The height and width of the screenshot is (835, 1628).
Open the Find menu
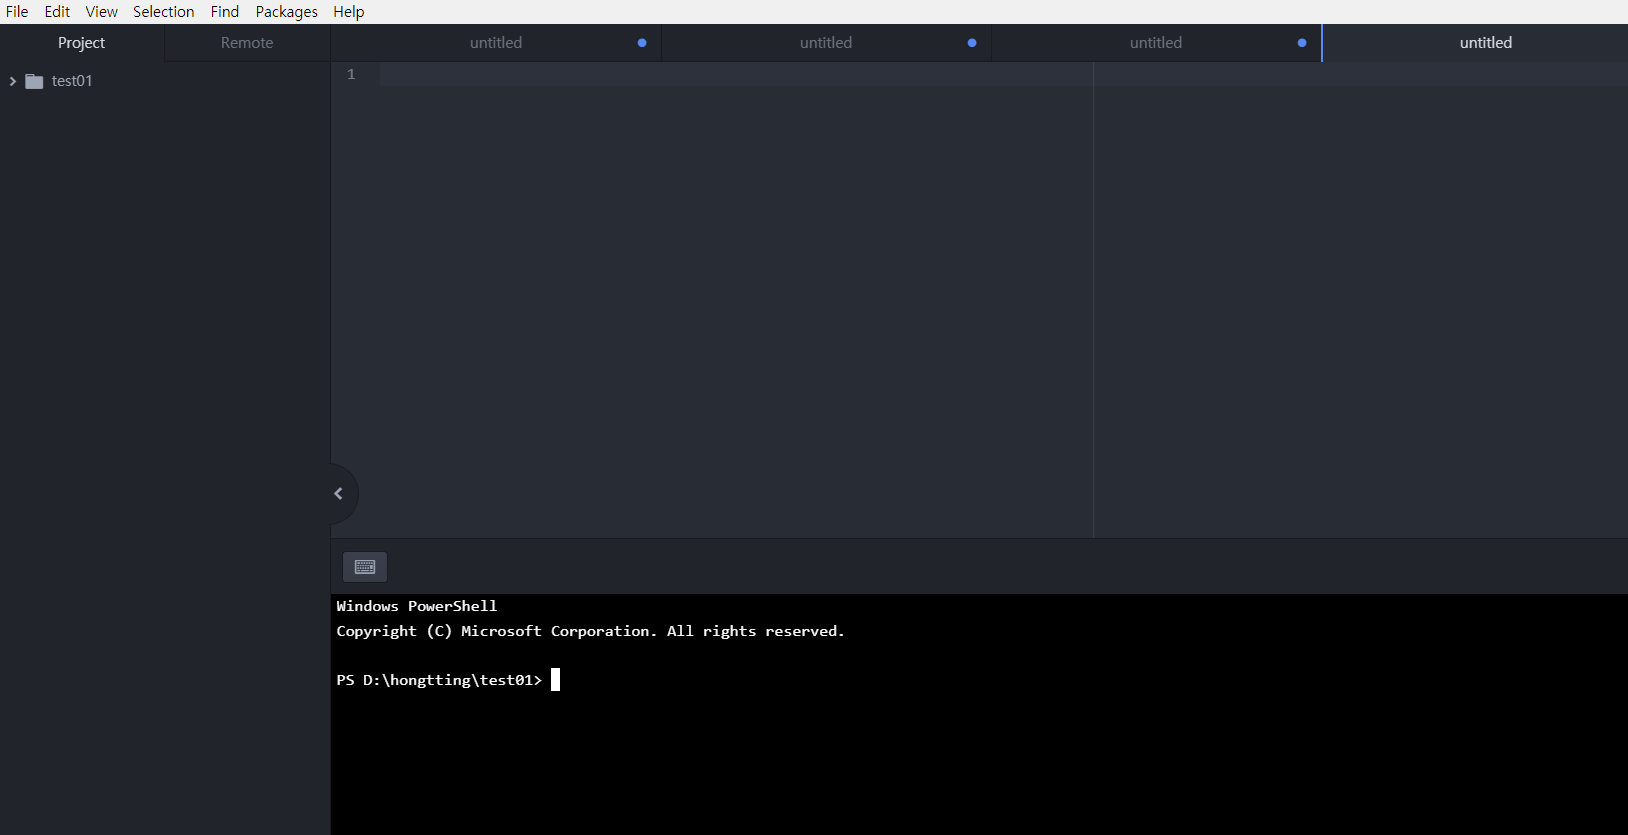coord(225,12)
